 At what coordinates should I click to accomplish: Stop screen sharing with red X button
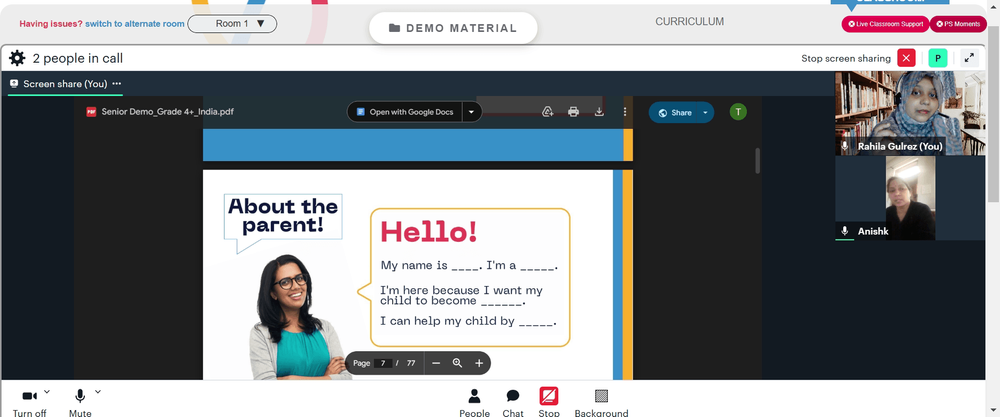coord(906,58)
